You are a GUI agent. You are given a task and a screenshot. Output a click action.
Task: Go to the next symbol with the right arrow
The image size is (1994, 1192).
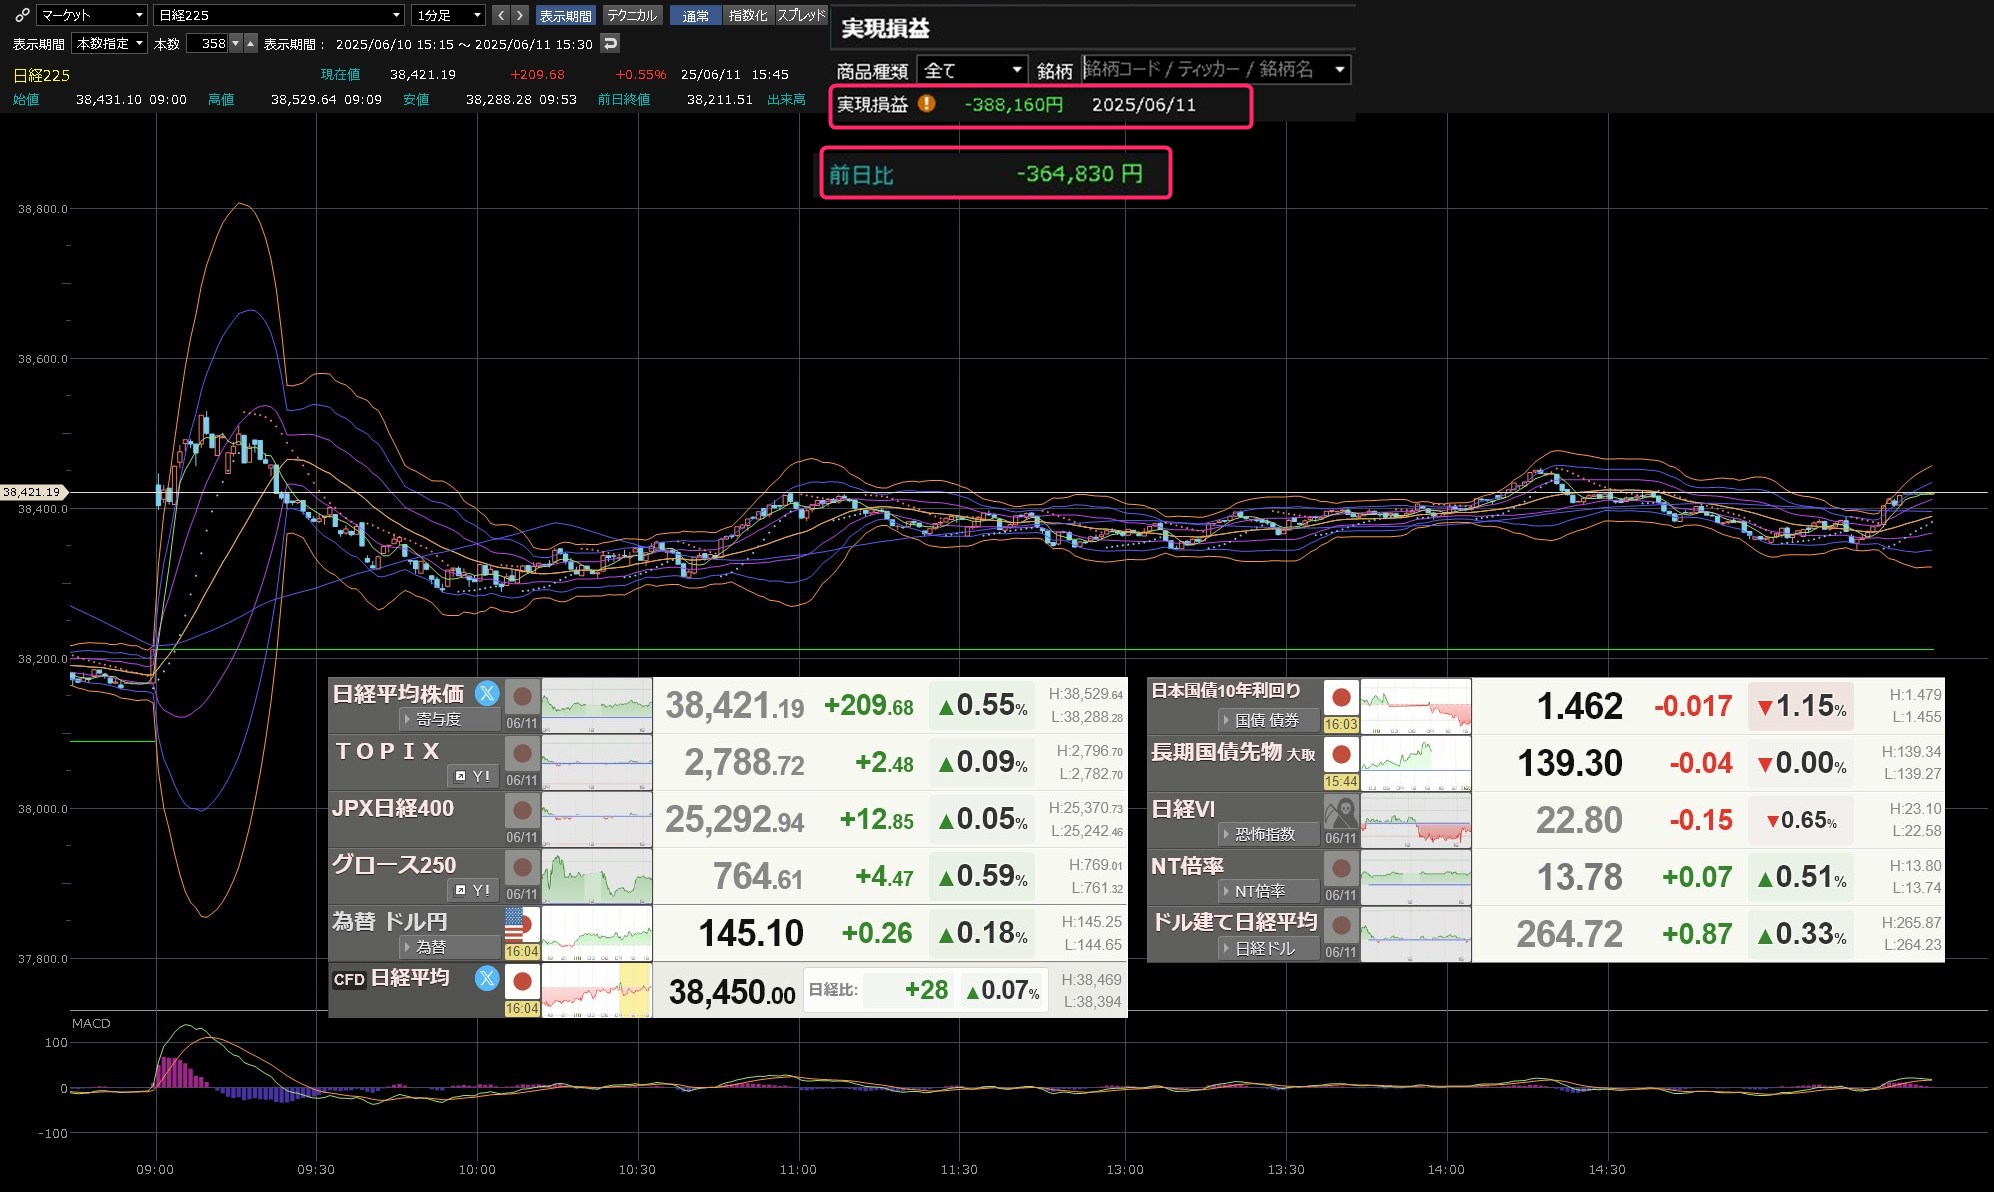[520, 15]
